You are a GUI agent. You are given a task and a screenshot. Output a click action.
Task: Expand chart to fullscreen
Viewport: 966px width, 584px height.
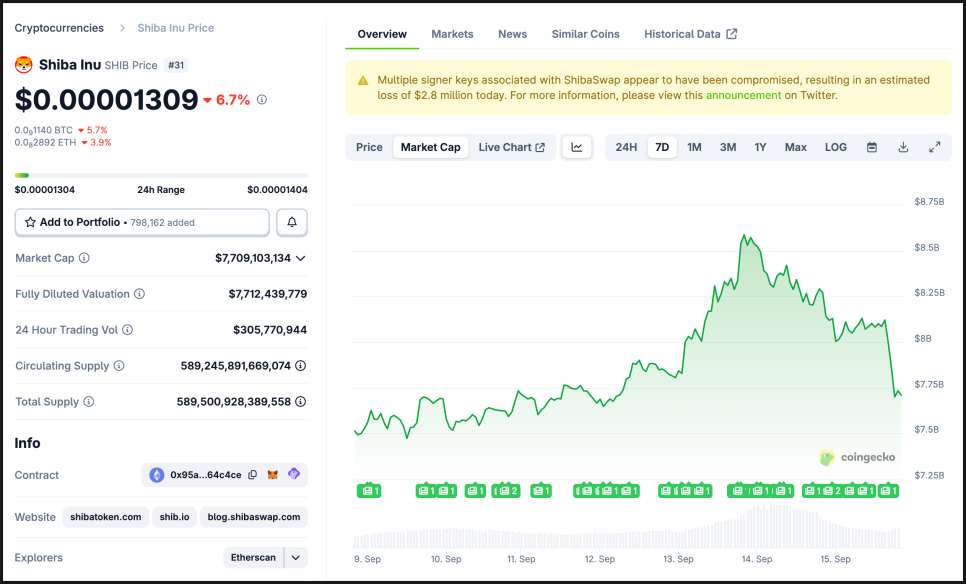tap(935, 147)
